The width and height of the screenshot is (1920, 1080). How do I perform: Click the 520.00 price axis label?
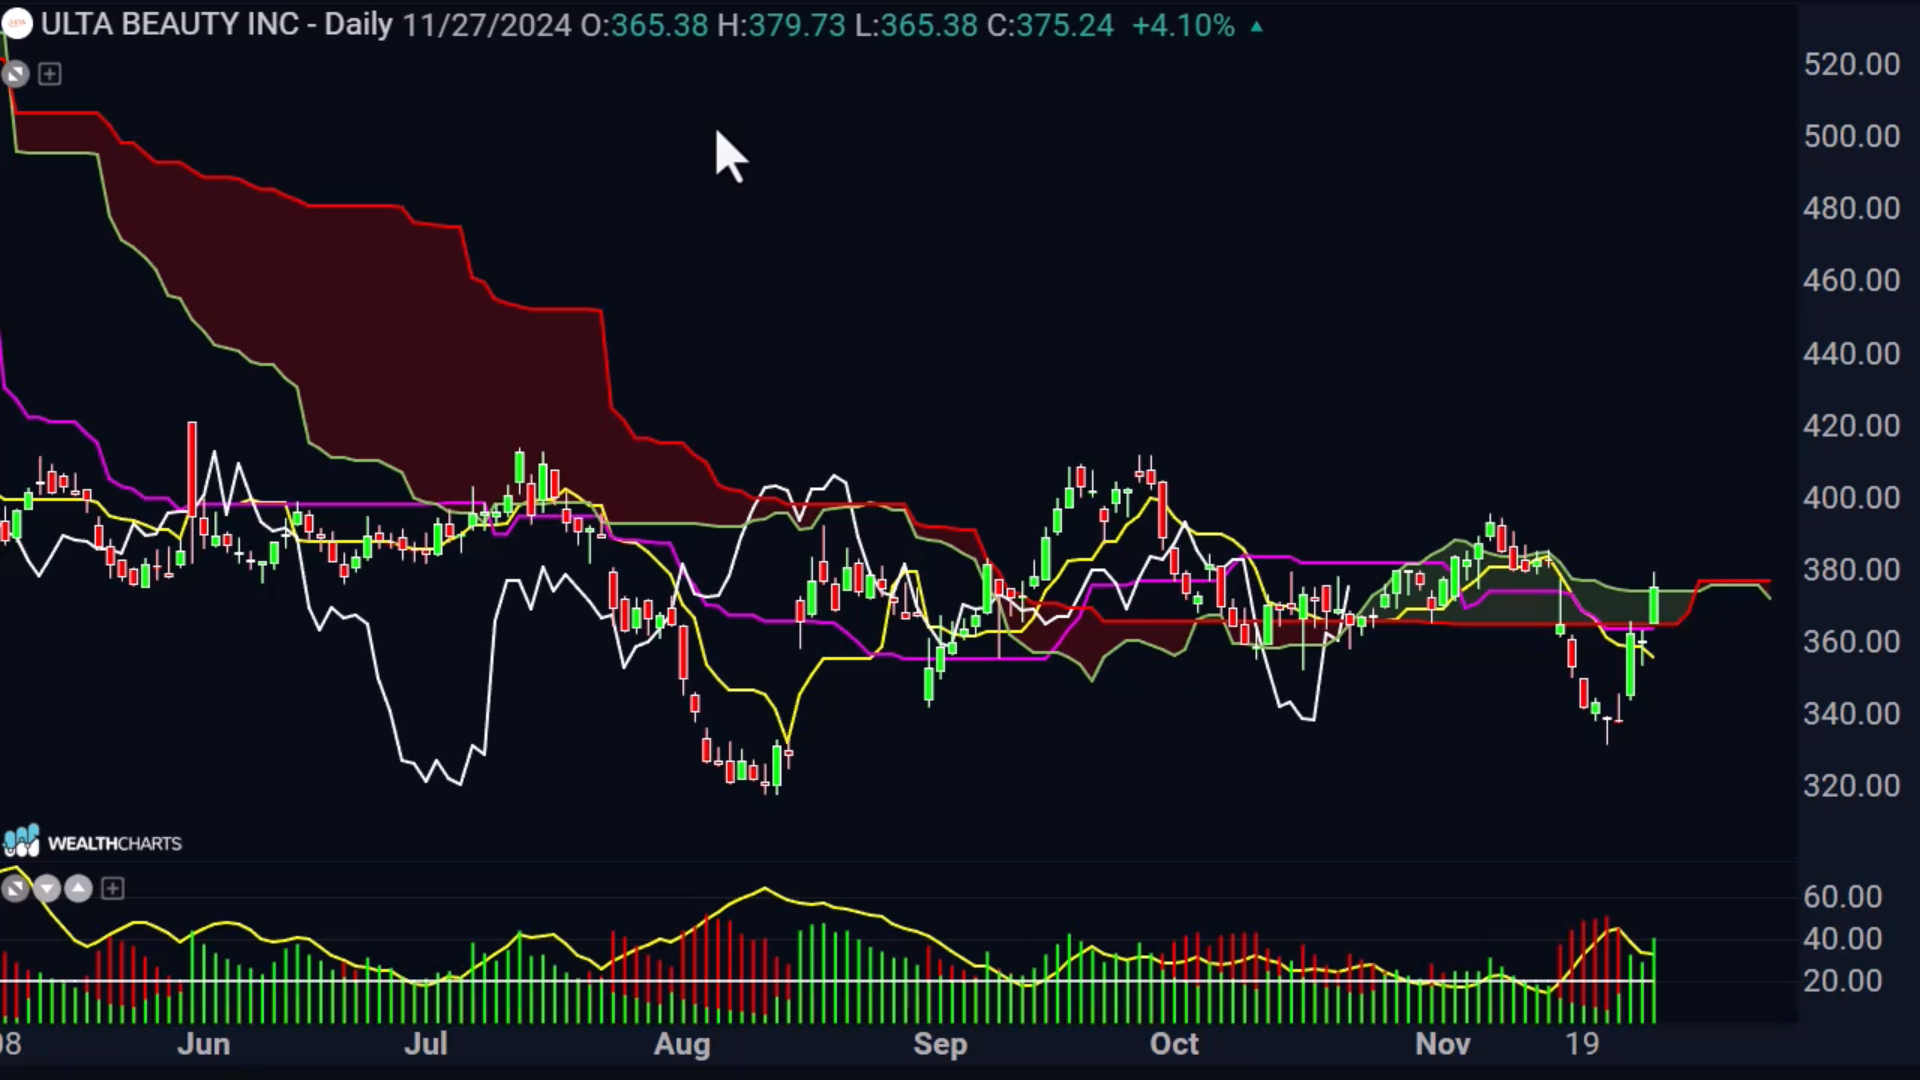[1851, 64]
